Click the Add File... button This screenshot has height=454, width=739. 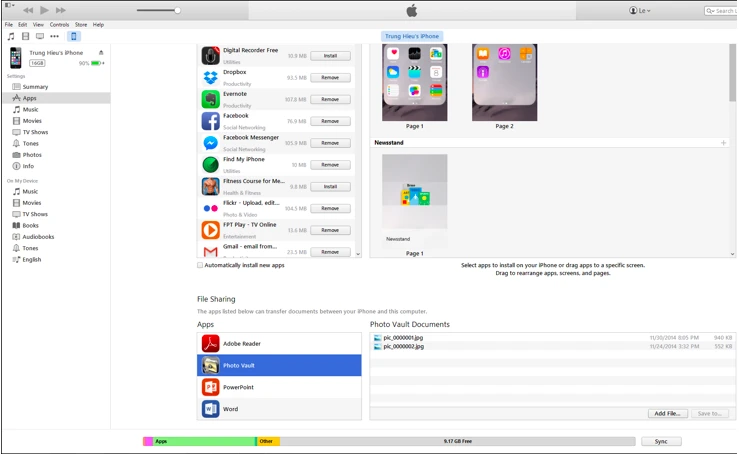[x=666, y=413]
